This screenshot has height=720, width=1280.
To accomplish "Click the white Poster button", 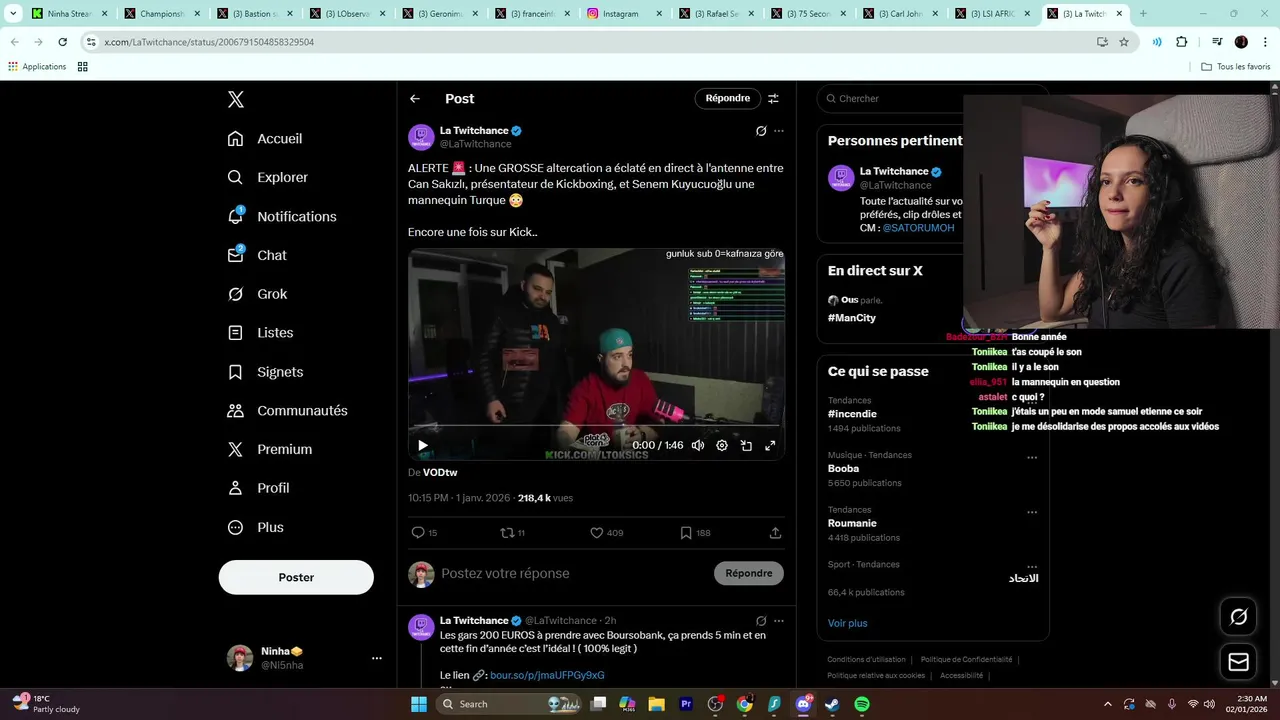I will coord(296,577).
